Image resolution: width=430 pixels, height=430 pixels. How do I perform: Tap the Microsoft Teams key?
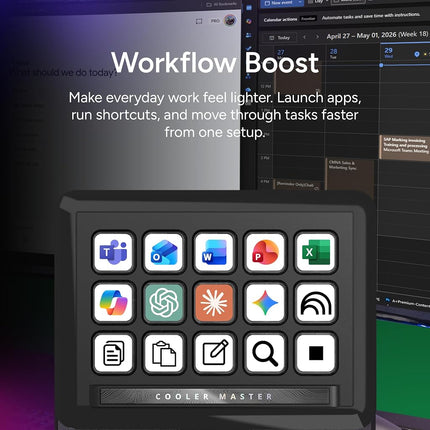pos(114,252)
